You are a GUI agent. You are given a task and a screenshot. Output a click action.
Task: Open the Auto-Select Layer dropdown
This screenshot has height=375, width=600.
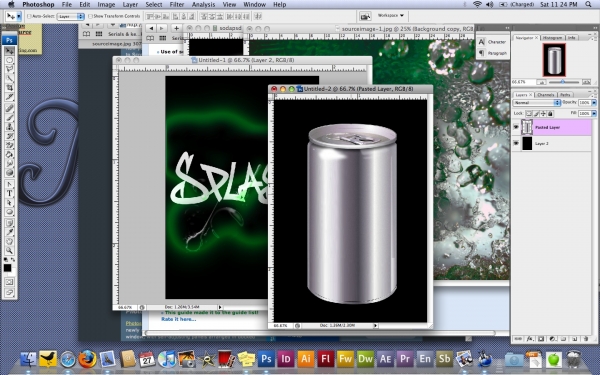71,16
